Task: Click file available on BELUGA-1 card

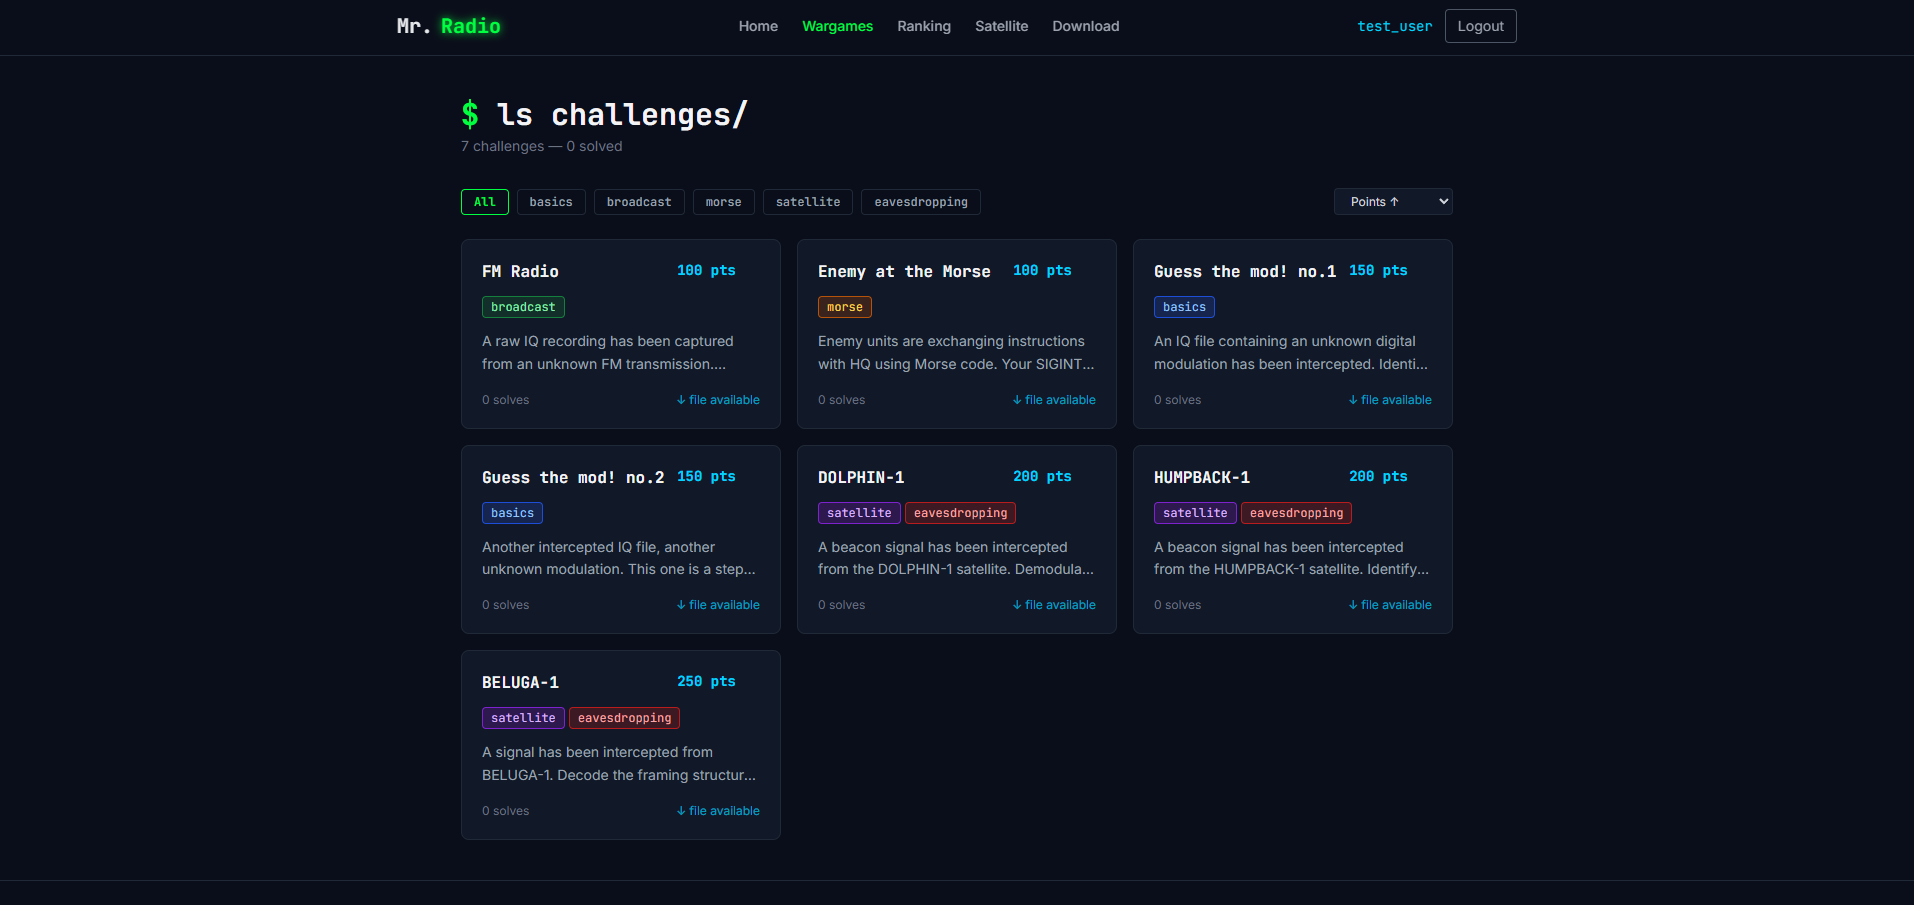Action: tap(718, 811)
